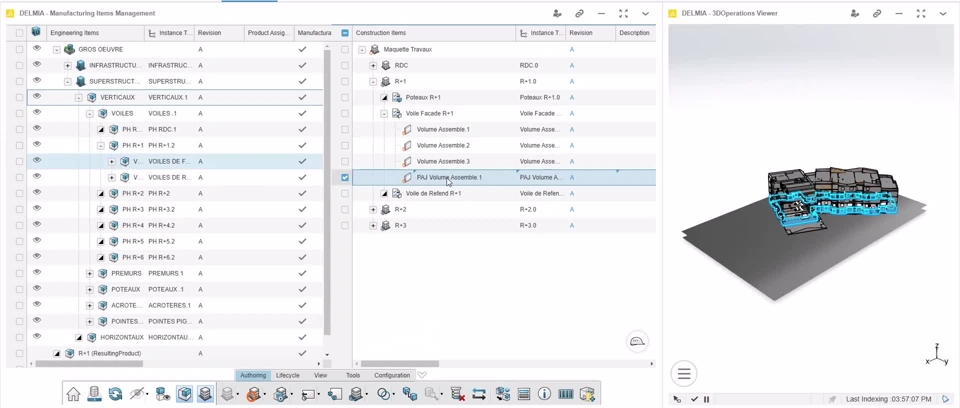Select Voile de Refend R+1 item
The width and height of the screenshot is (960, 408).
433,193
